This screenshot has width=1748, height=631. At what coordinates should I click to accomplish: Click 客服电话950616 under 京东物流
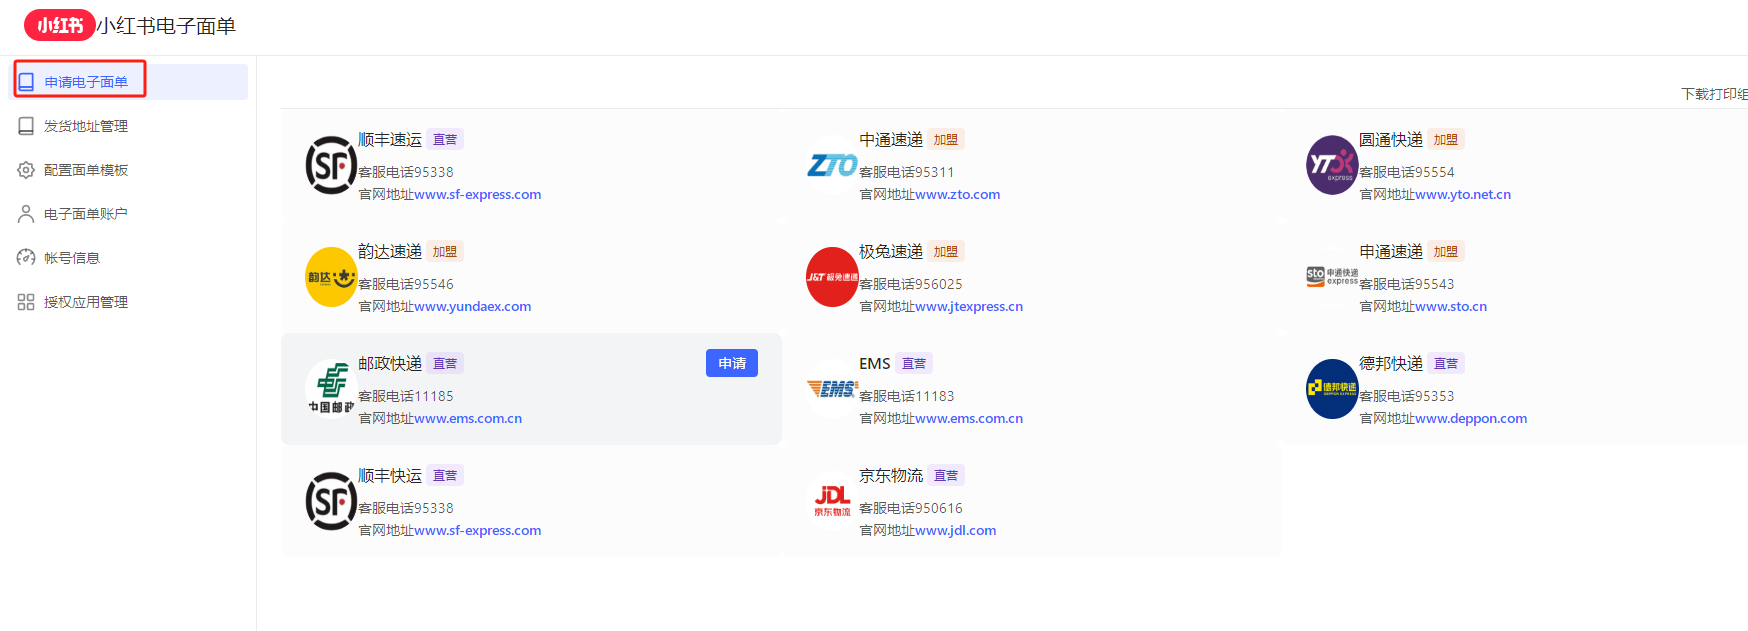coord(911,508)
